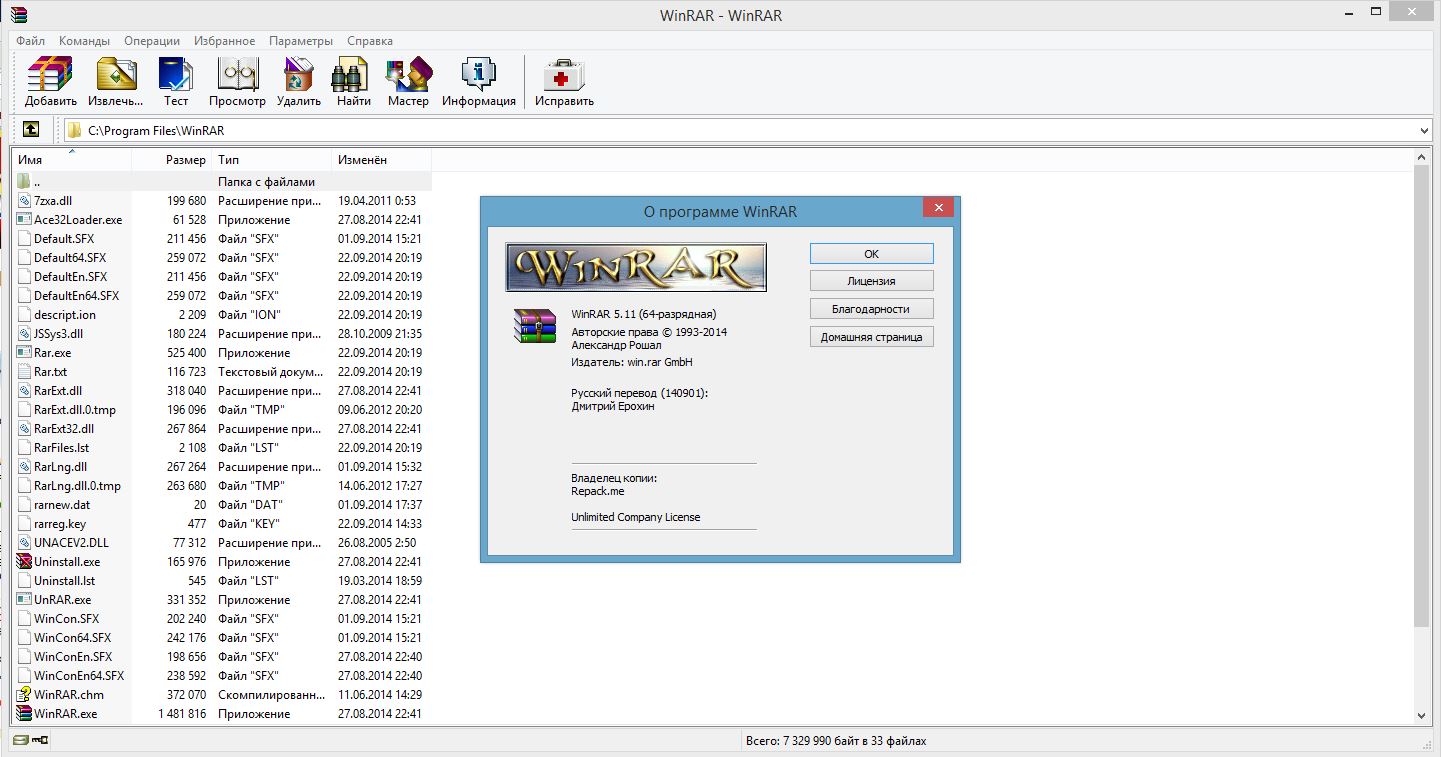Go up one folder level icon
1441x757 pixels.
31,129
